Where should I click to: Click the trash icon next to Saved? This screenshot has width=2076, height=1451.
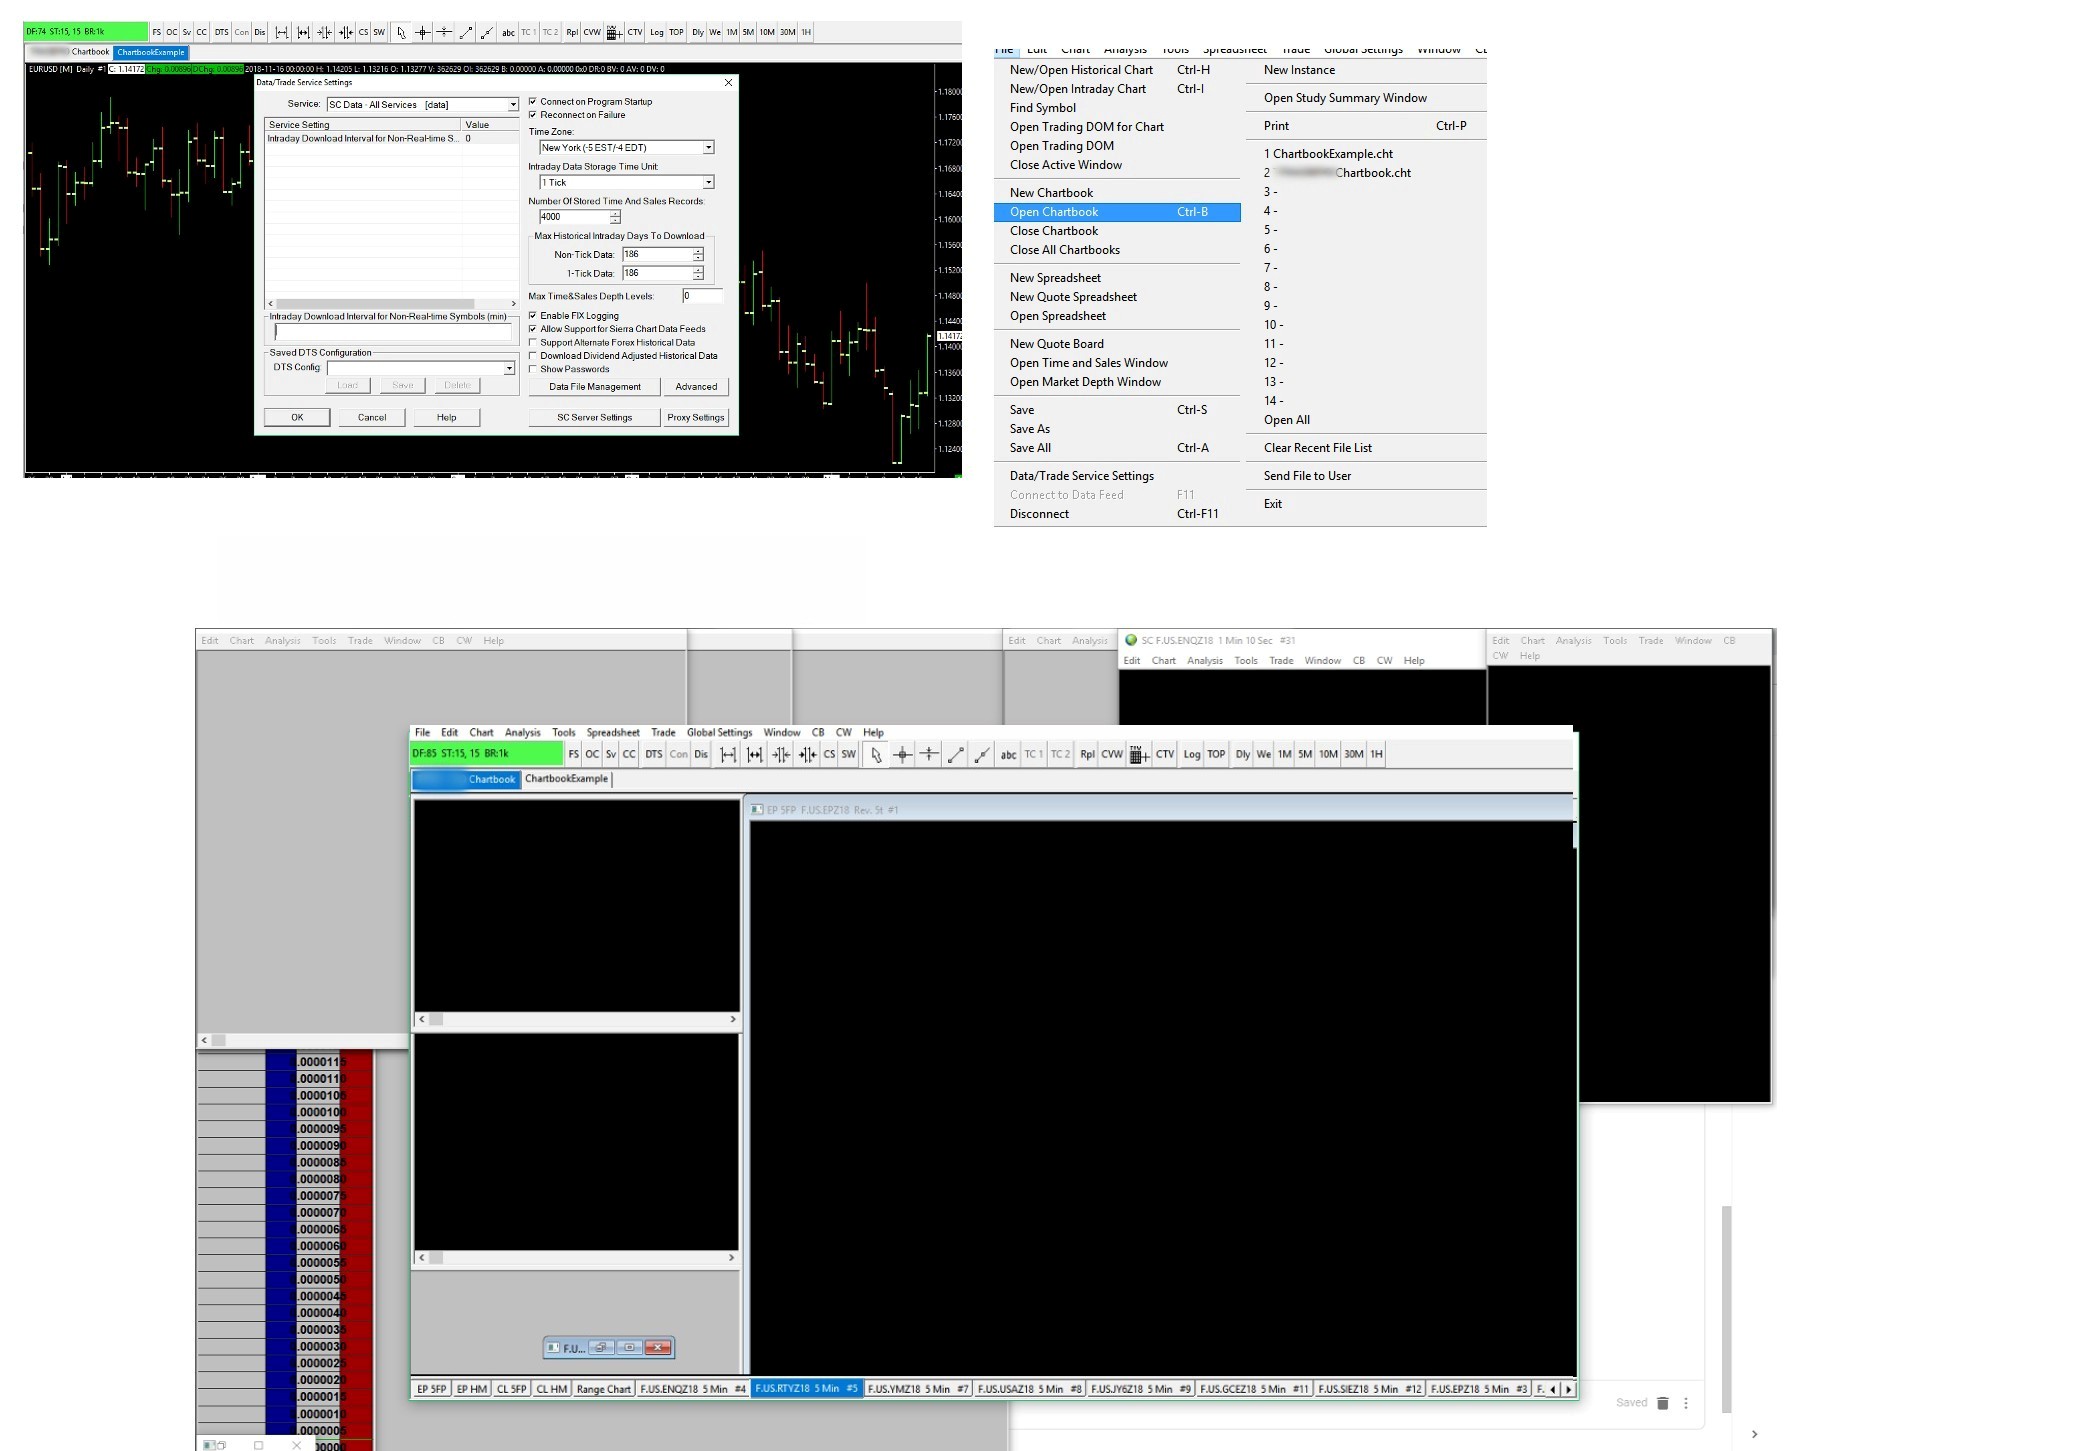click(x=1662, y=1403)
